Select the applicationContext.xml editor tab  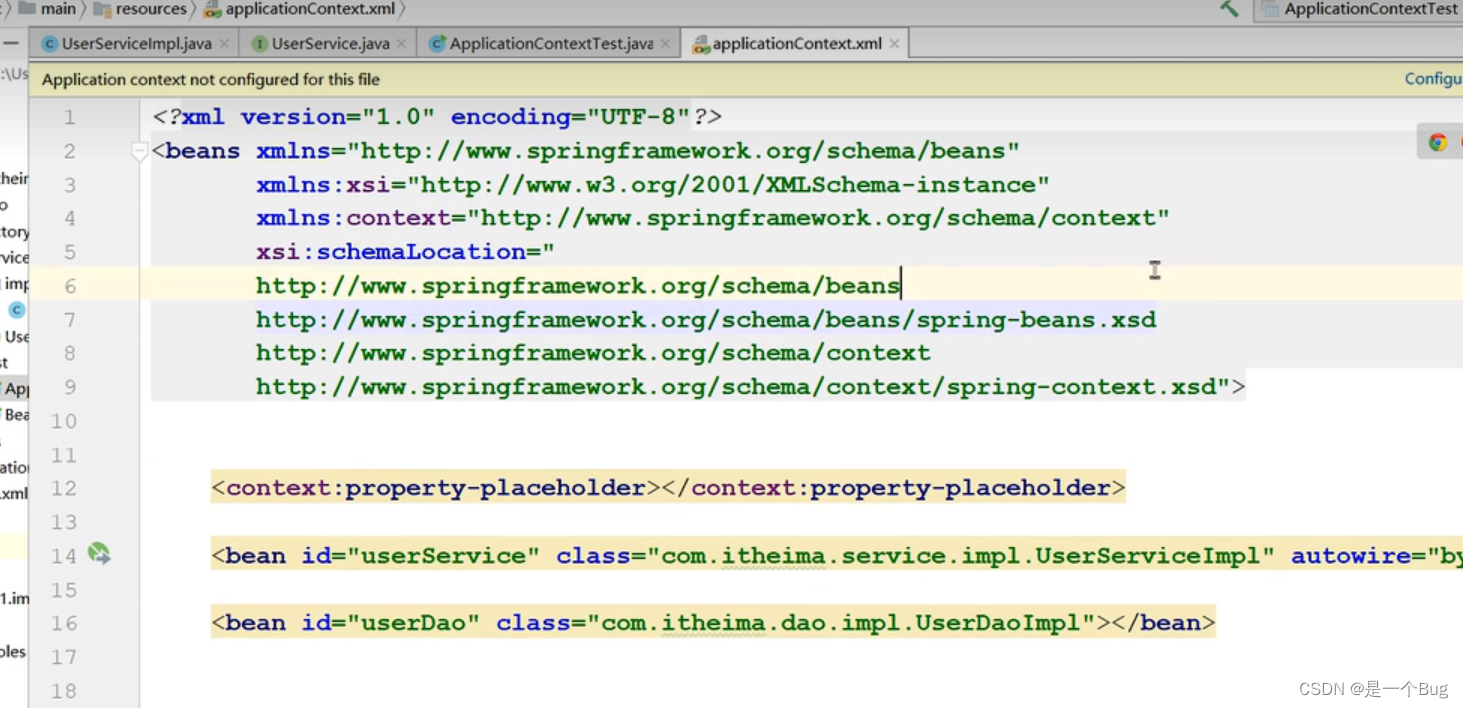click(x=797, y=44)
